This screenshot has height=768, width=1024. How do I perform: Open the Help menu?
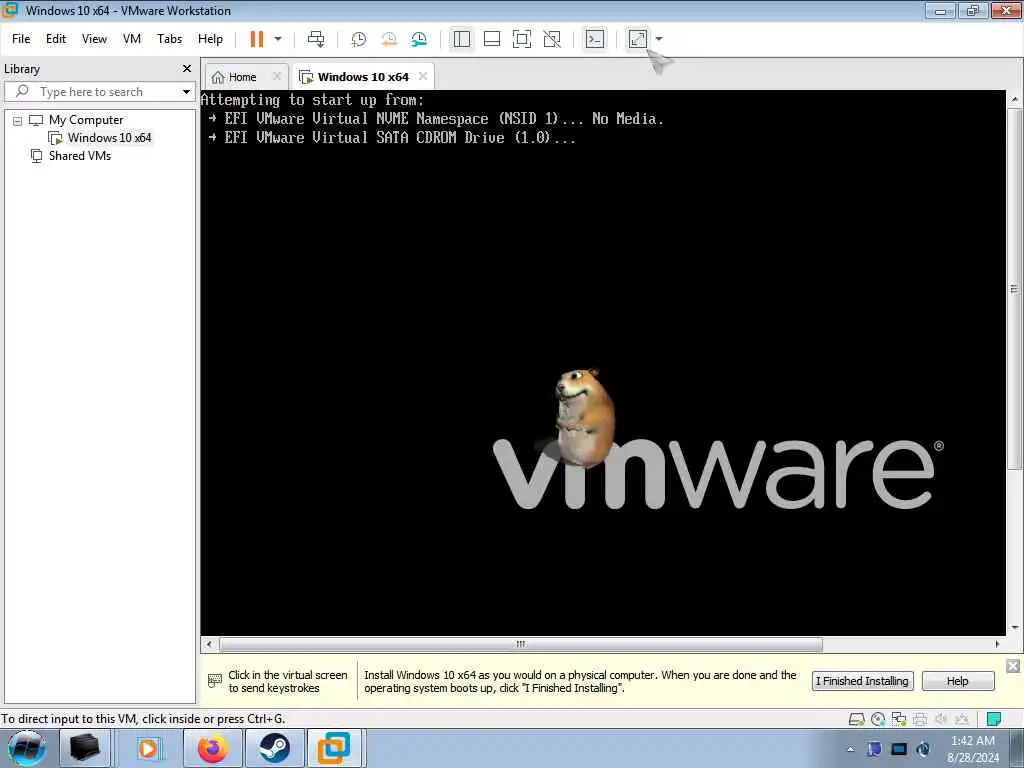(x=210, y=39)
